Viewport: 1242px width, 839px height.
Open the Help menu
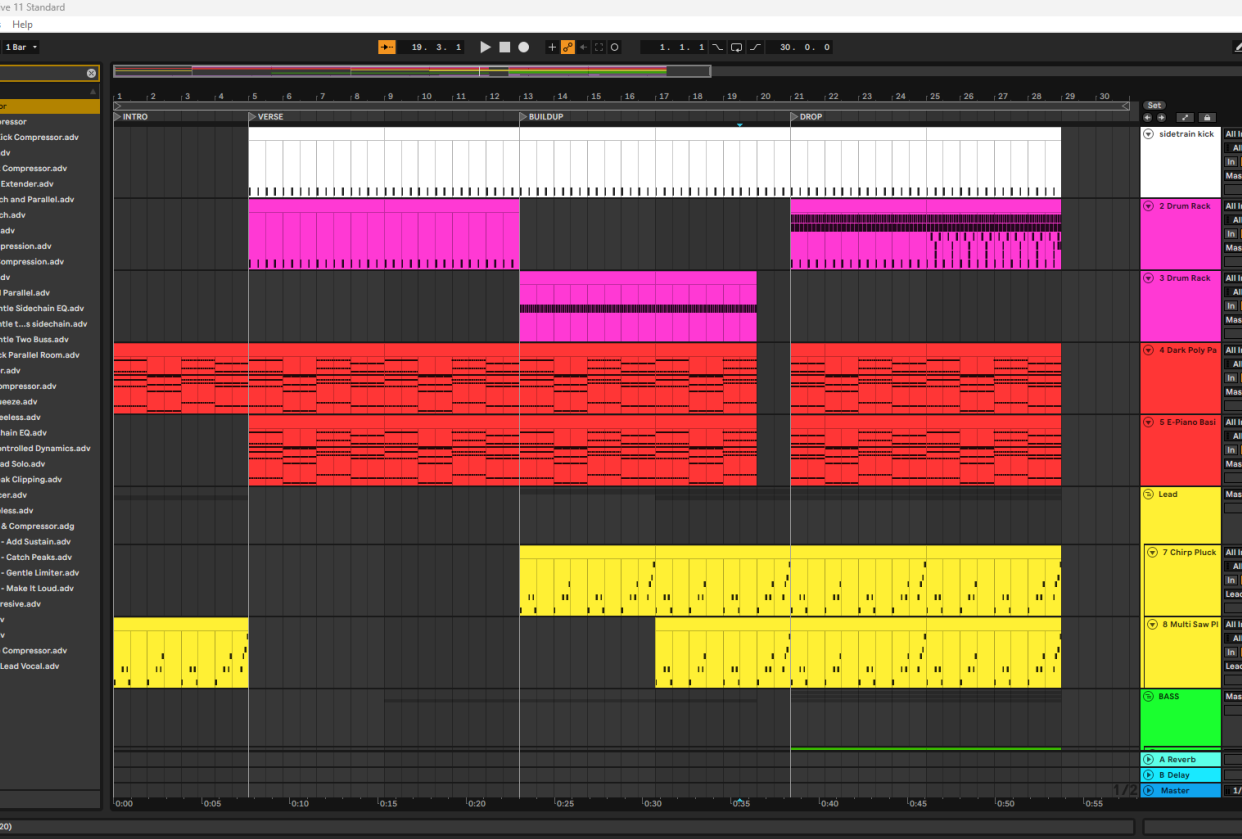point(22,24)
